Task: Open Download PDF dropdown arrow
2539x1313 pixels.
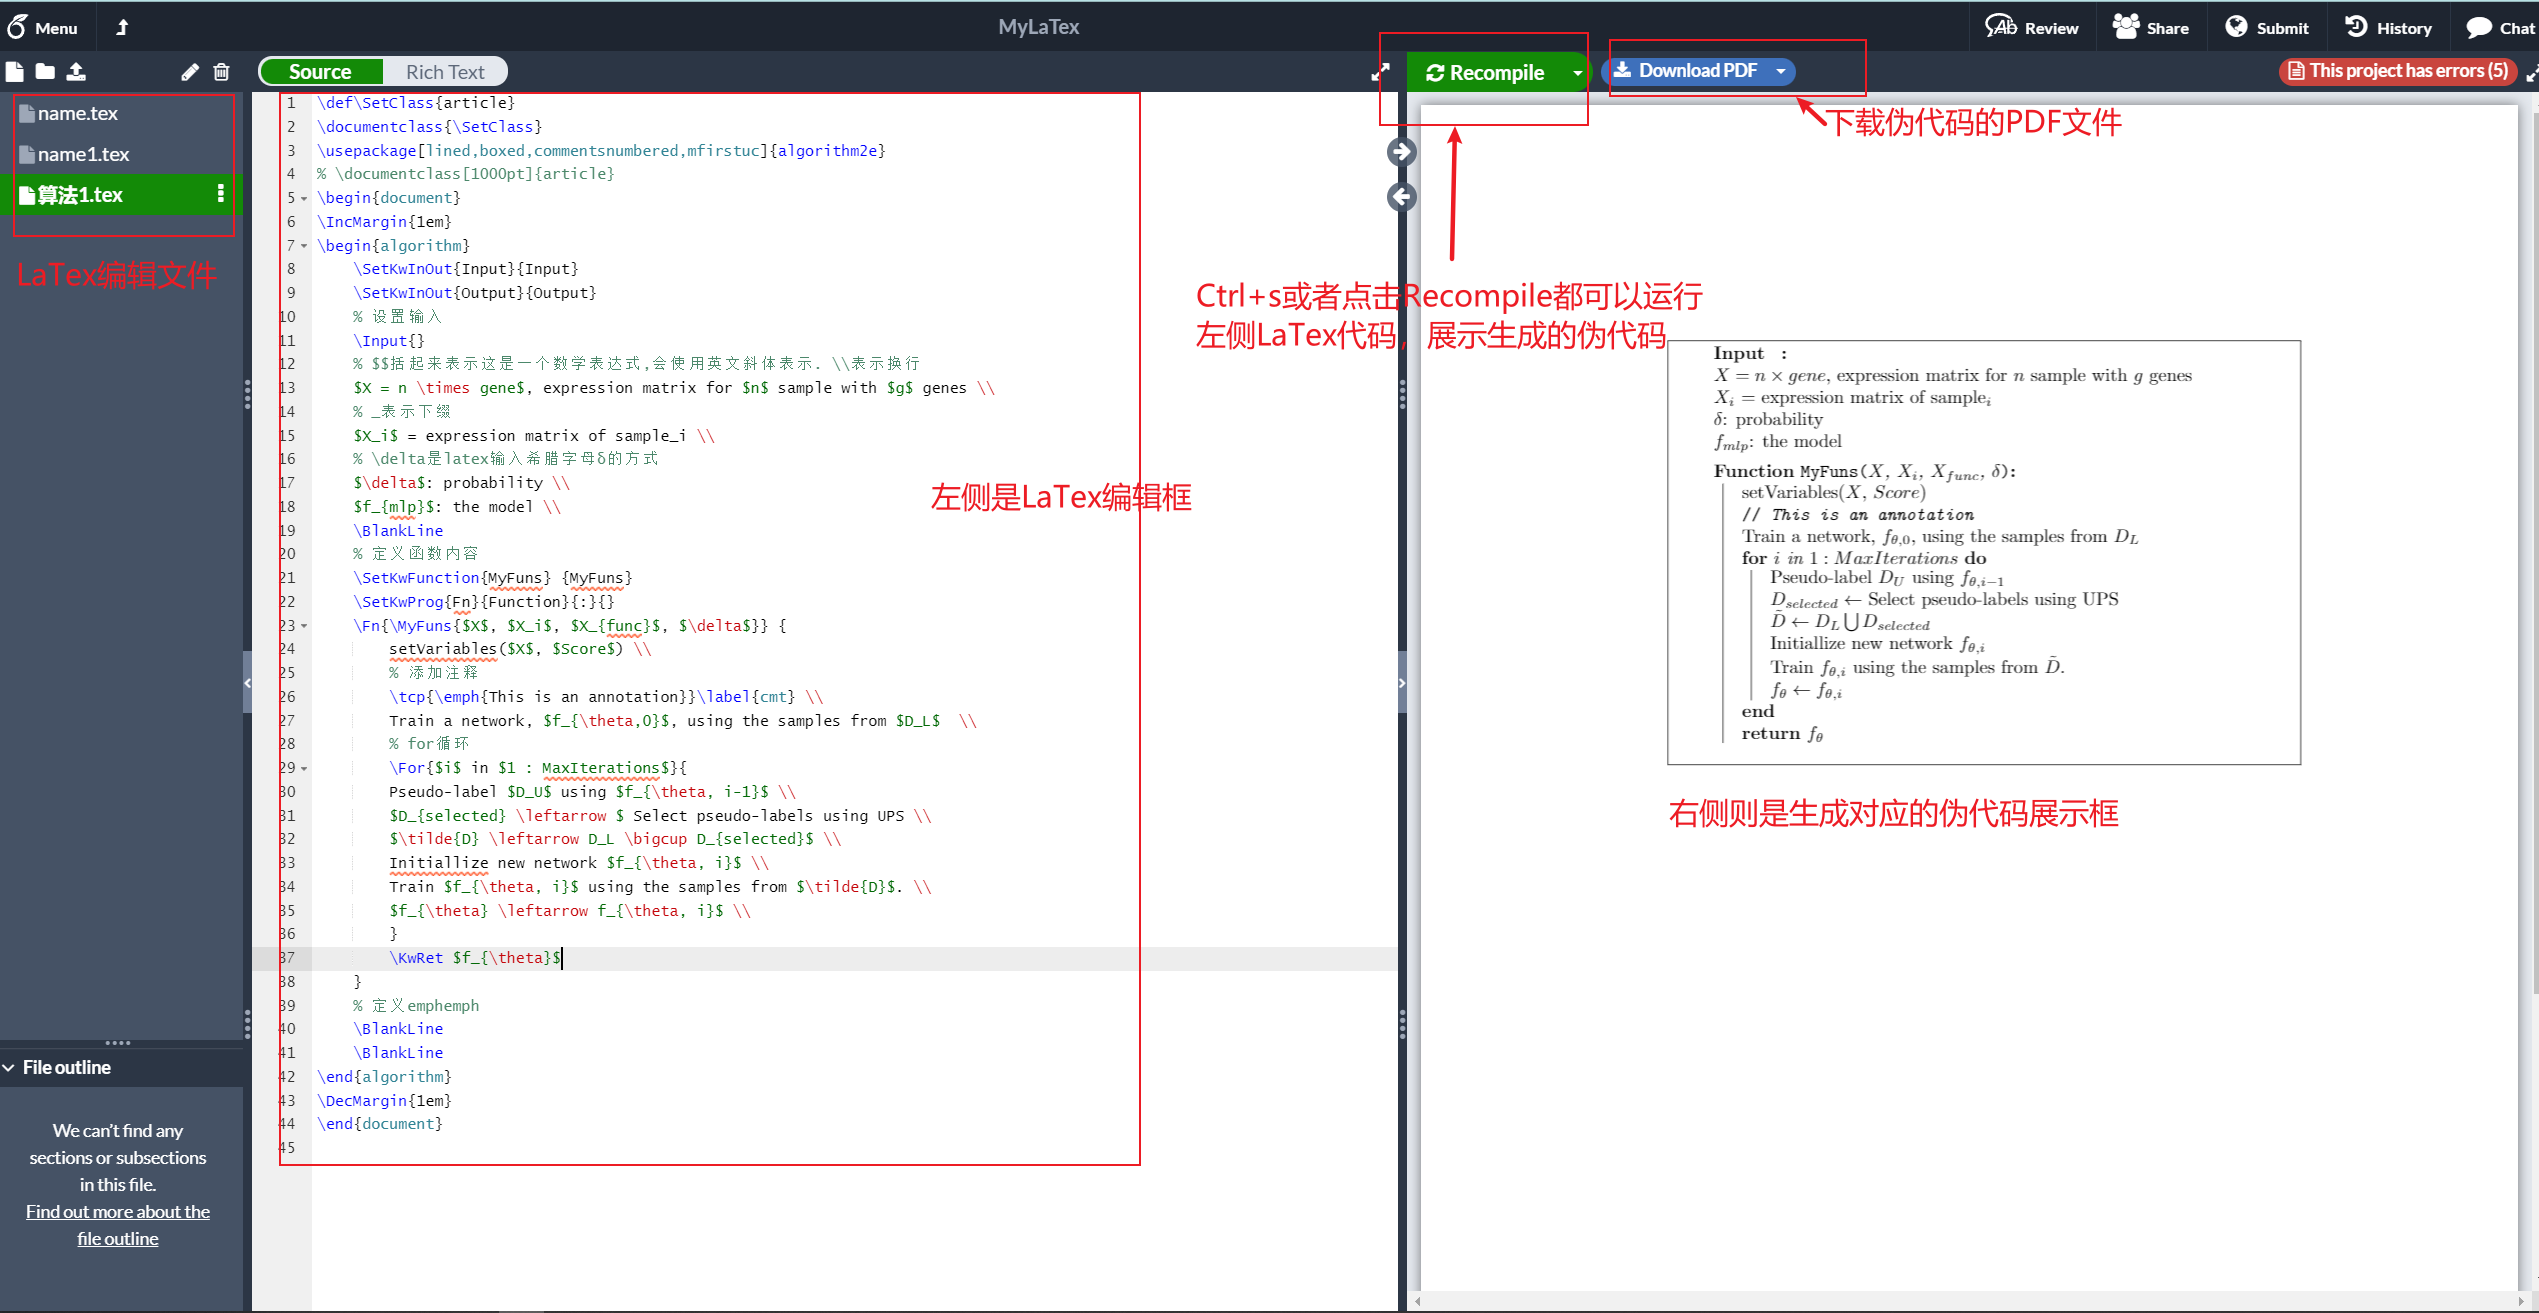Action: pyautogui.click(x=1781, y=71)
